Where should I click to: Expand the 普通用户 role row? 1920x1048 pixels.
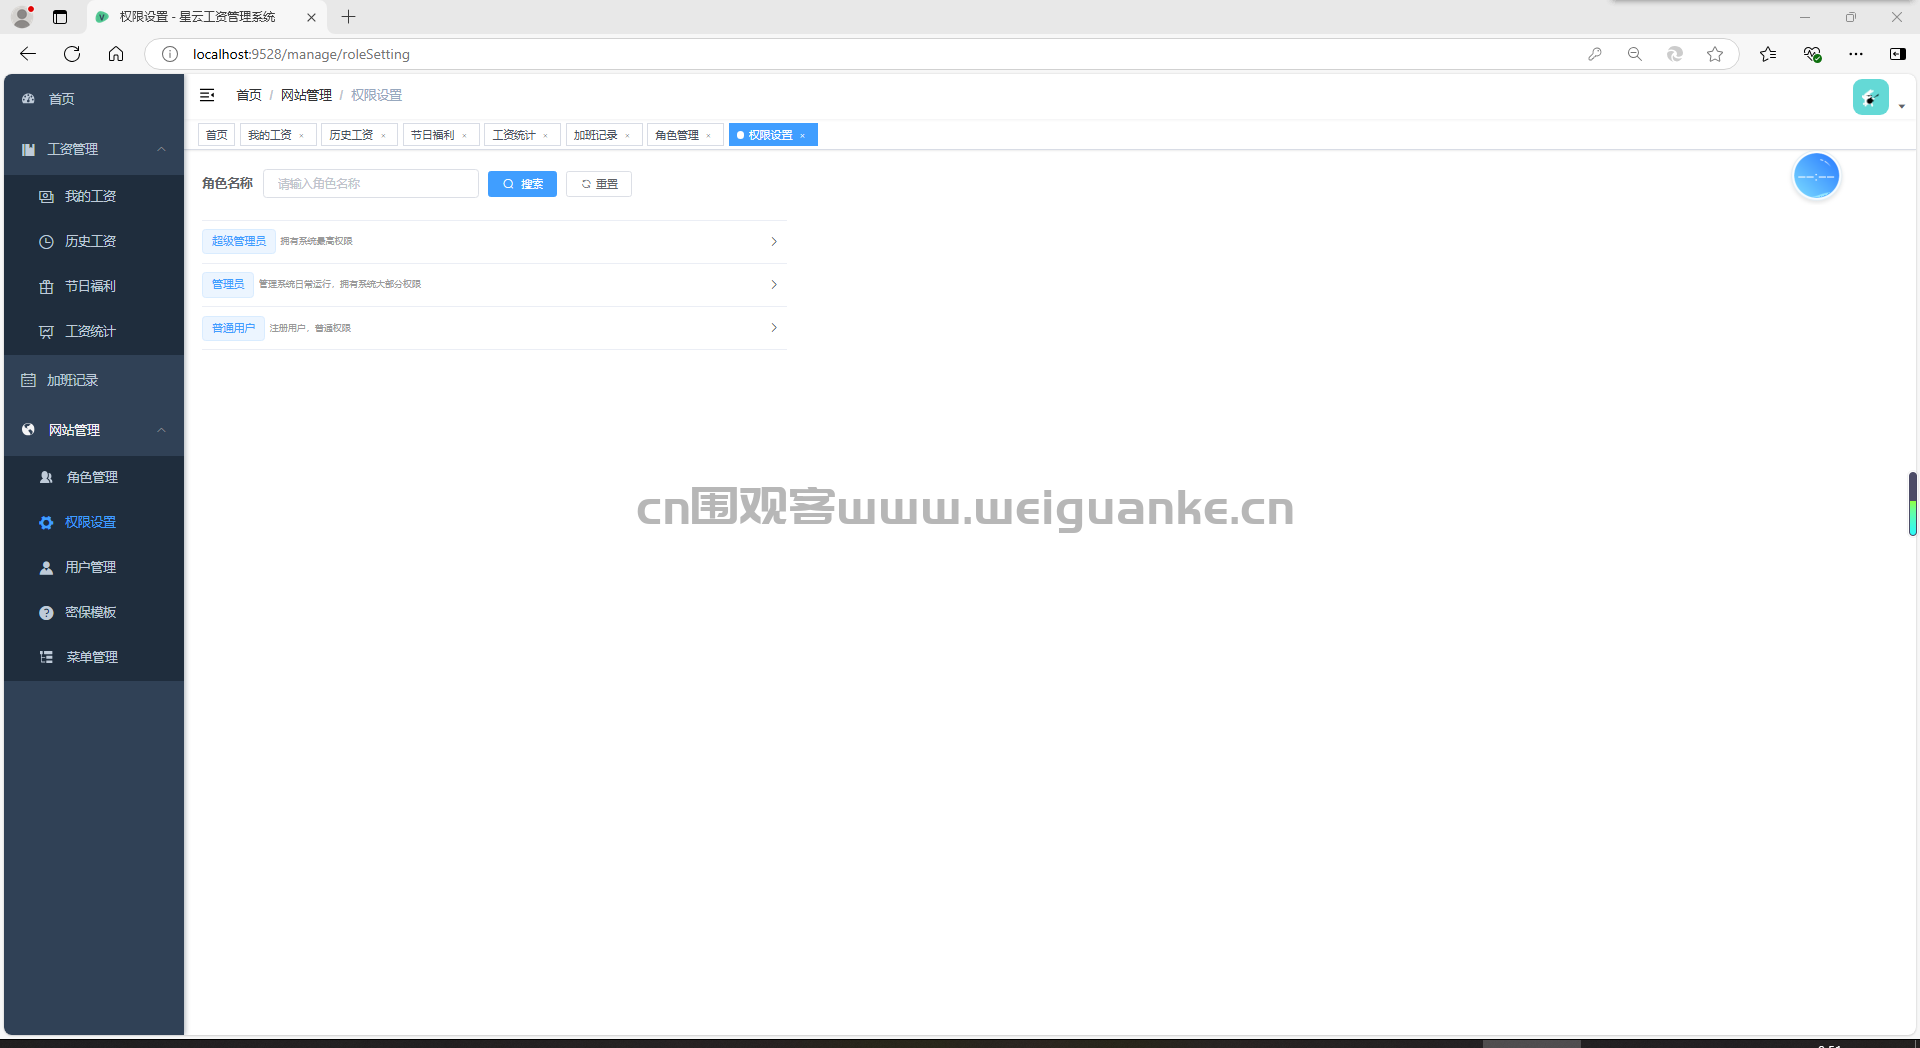[774, 328]
